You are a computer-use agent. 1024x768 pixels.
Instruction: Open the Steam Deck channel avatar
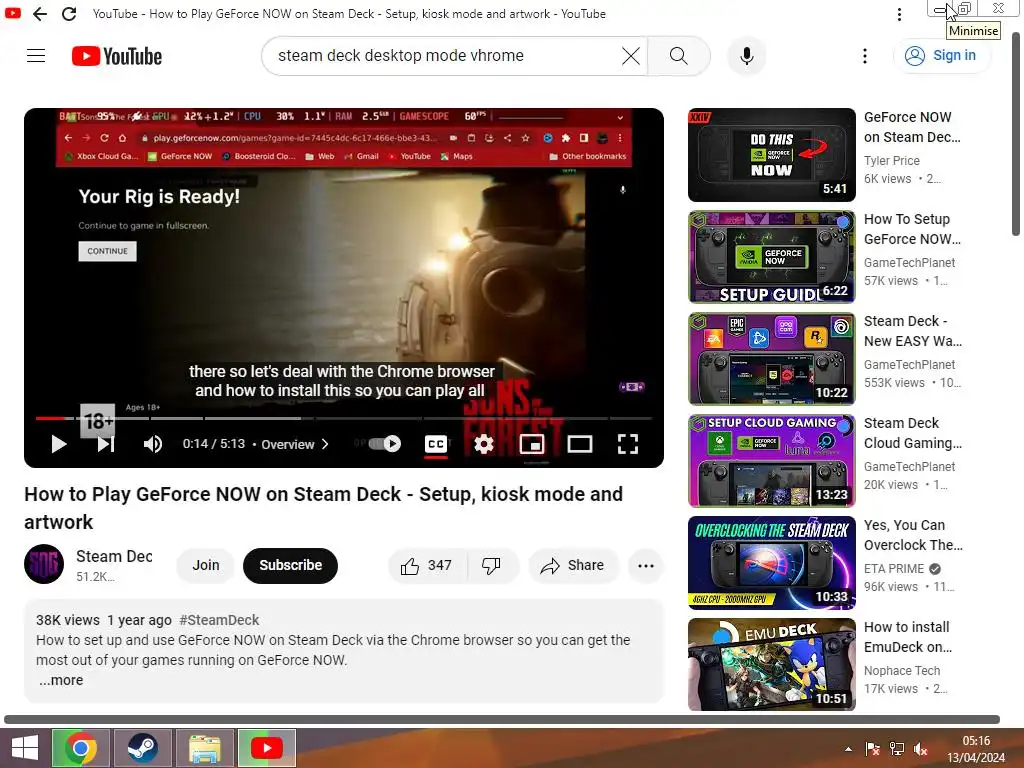click(x=44, y=564)
